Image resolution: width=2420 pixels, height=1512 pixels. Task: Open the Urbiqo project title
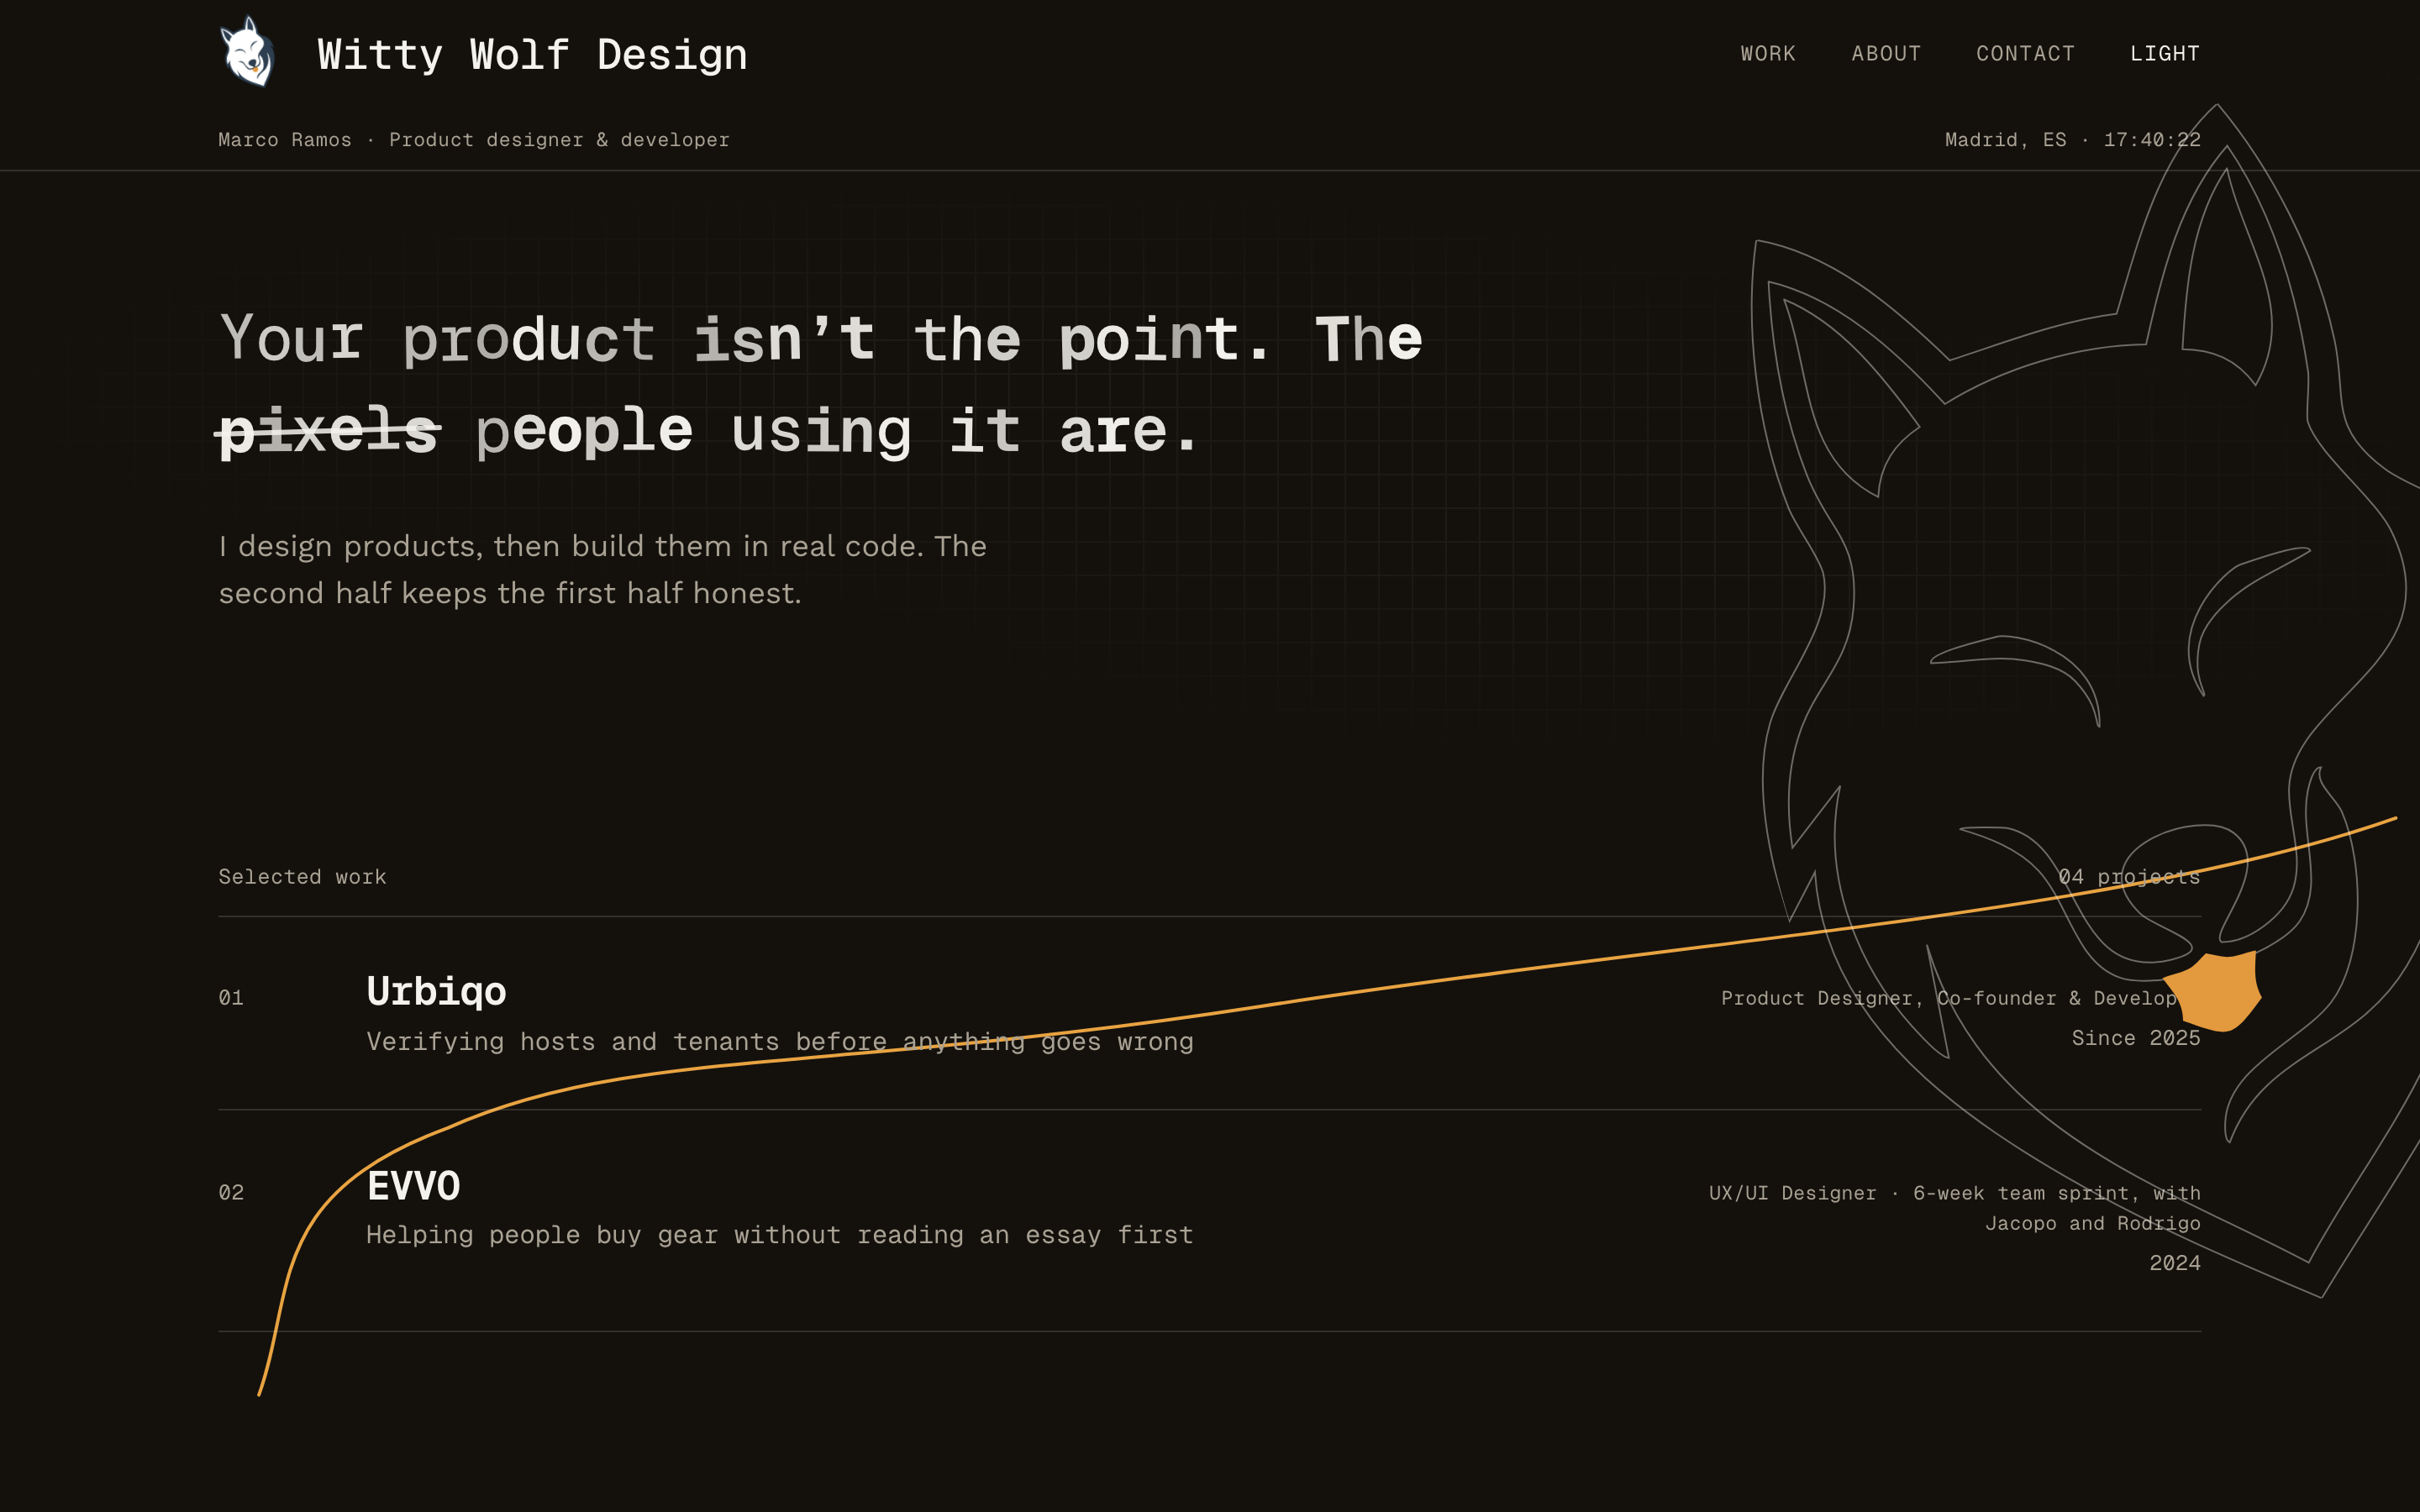coord(436,991)
